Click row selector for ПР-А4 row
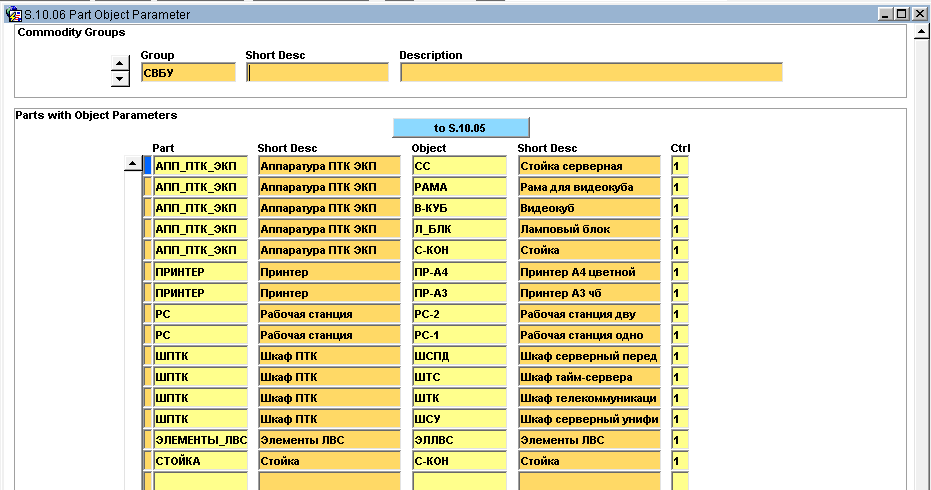The height and width of the screenshot is (490, 931). coord(148,272)
